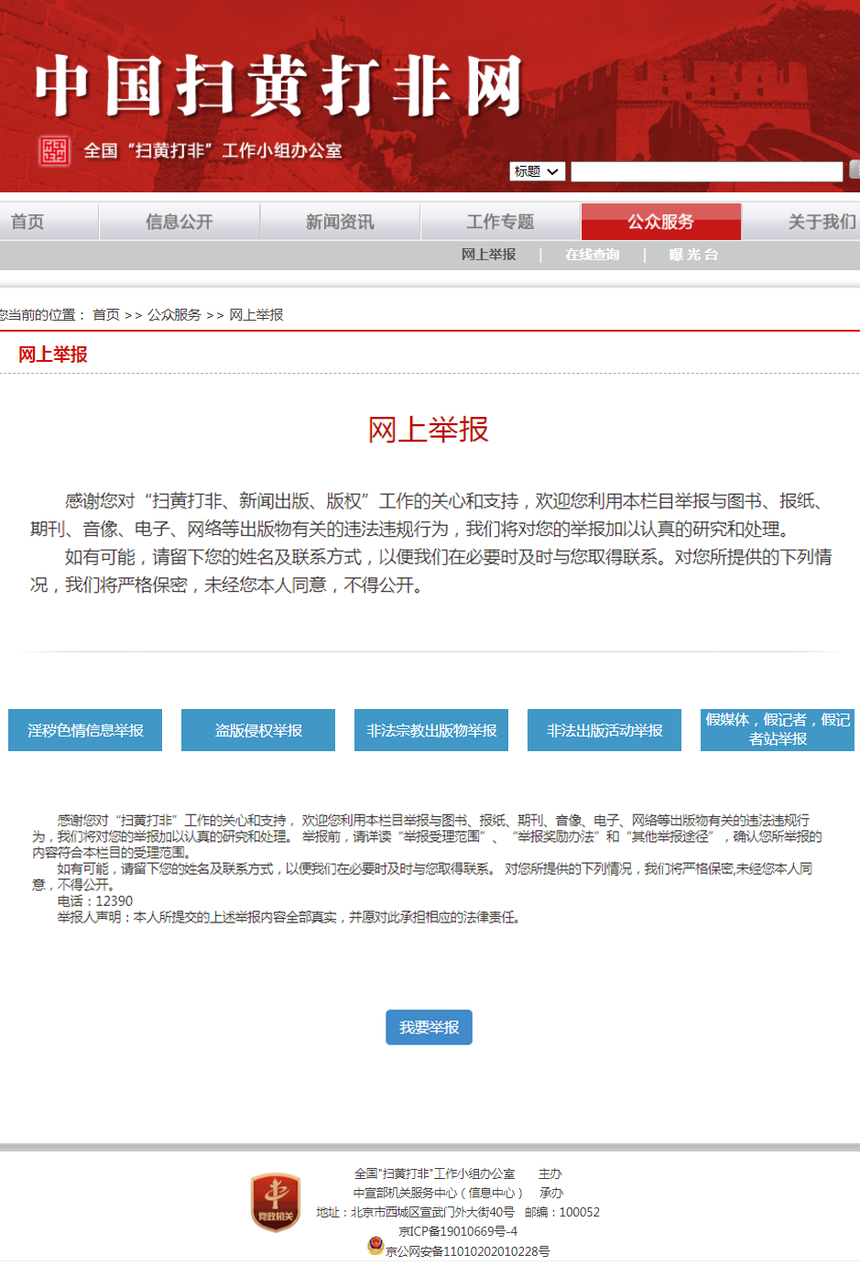860x1266 pixels.
Task: Click 网上举报 in the breadcrumb trail
Action: pos(257,315)
